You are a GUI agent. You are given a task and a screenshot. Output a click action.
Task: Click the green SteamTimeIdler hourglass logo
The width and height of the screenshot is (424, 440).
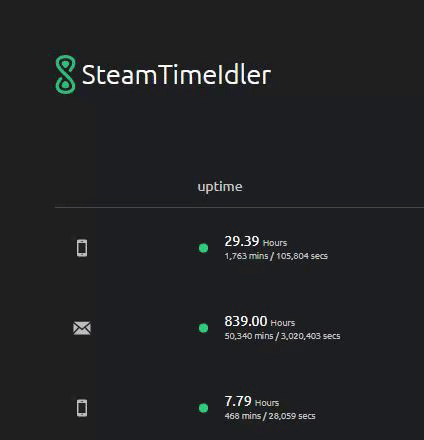[x=65, y=74]
